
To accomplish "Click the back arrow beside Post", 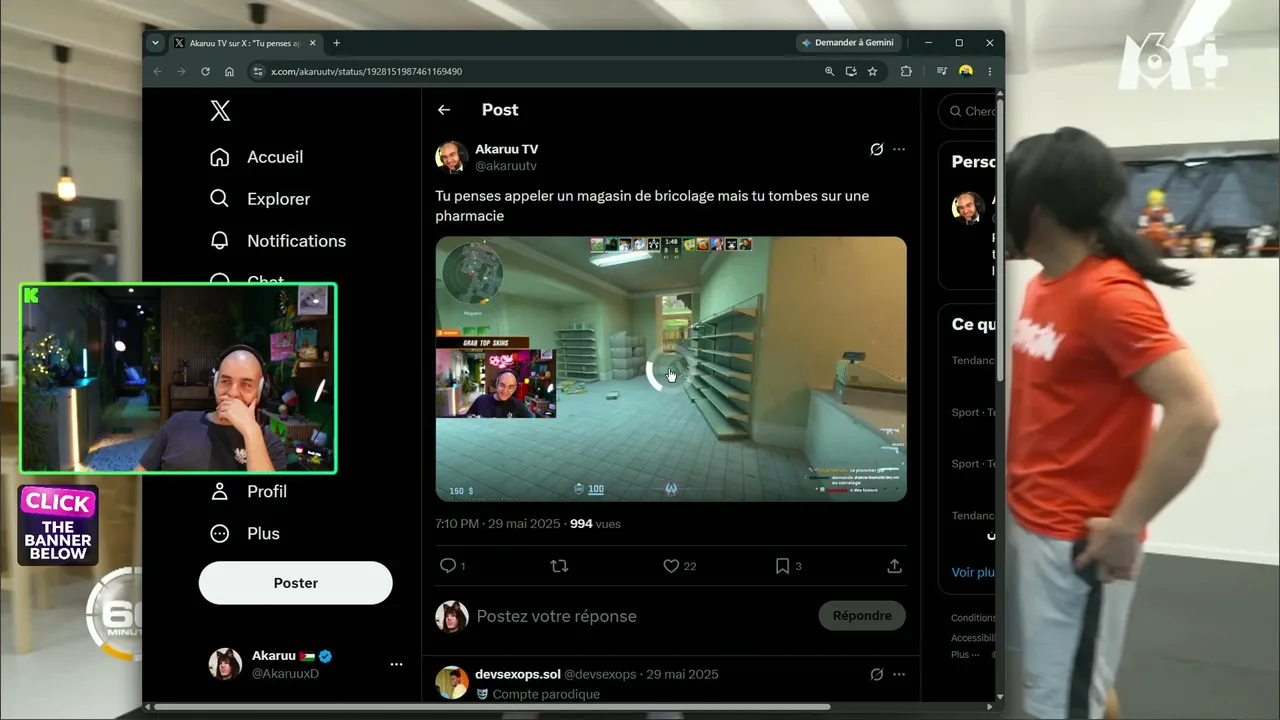I will tap(444, 110).
